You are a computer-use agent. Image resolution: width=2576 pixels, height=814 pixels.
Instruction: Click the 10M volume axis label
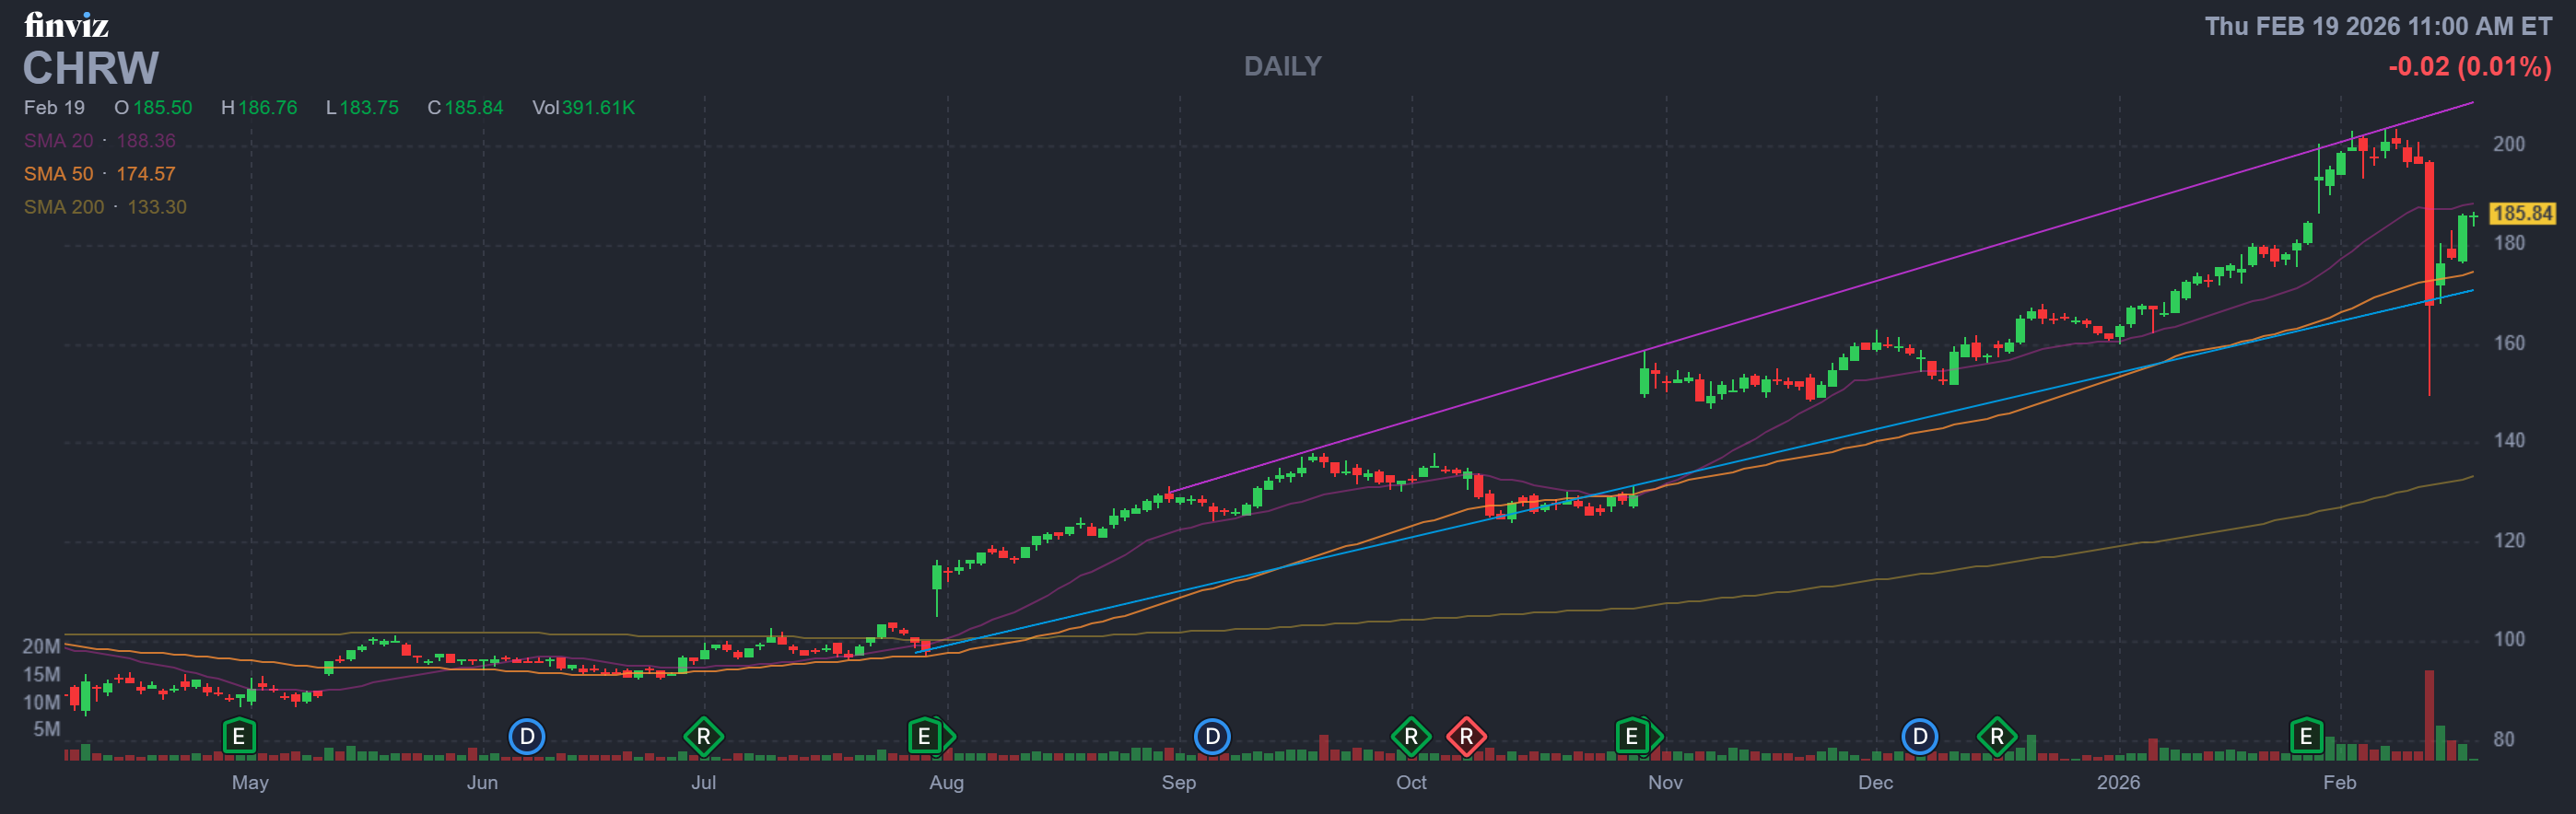pos(41,702)
